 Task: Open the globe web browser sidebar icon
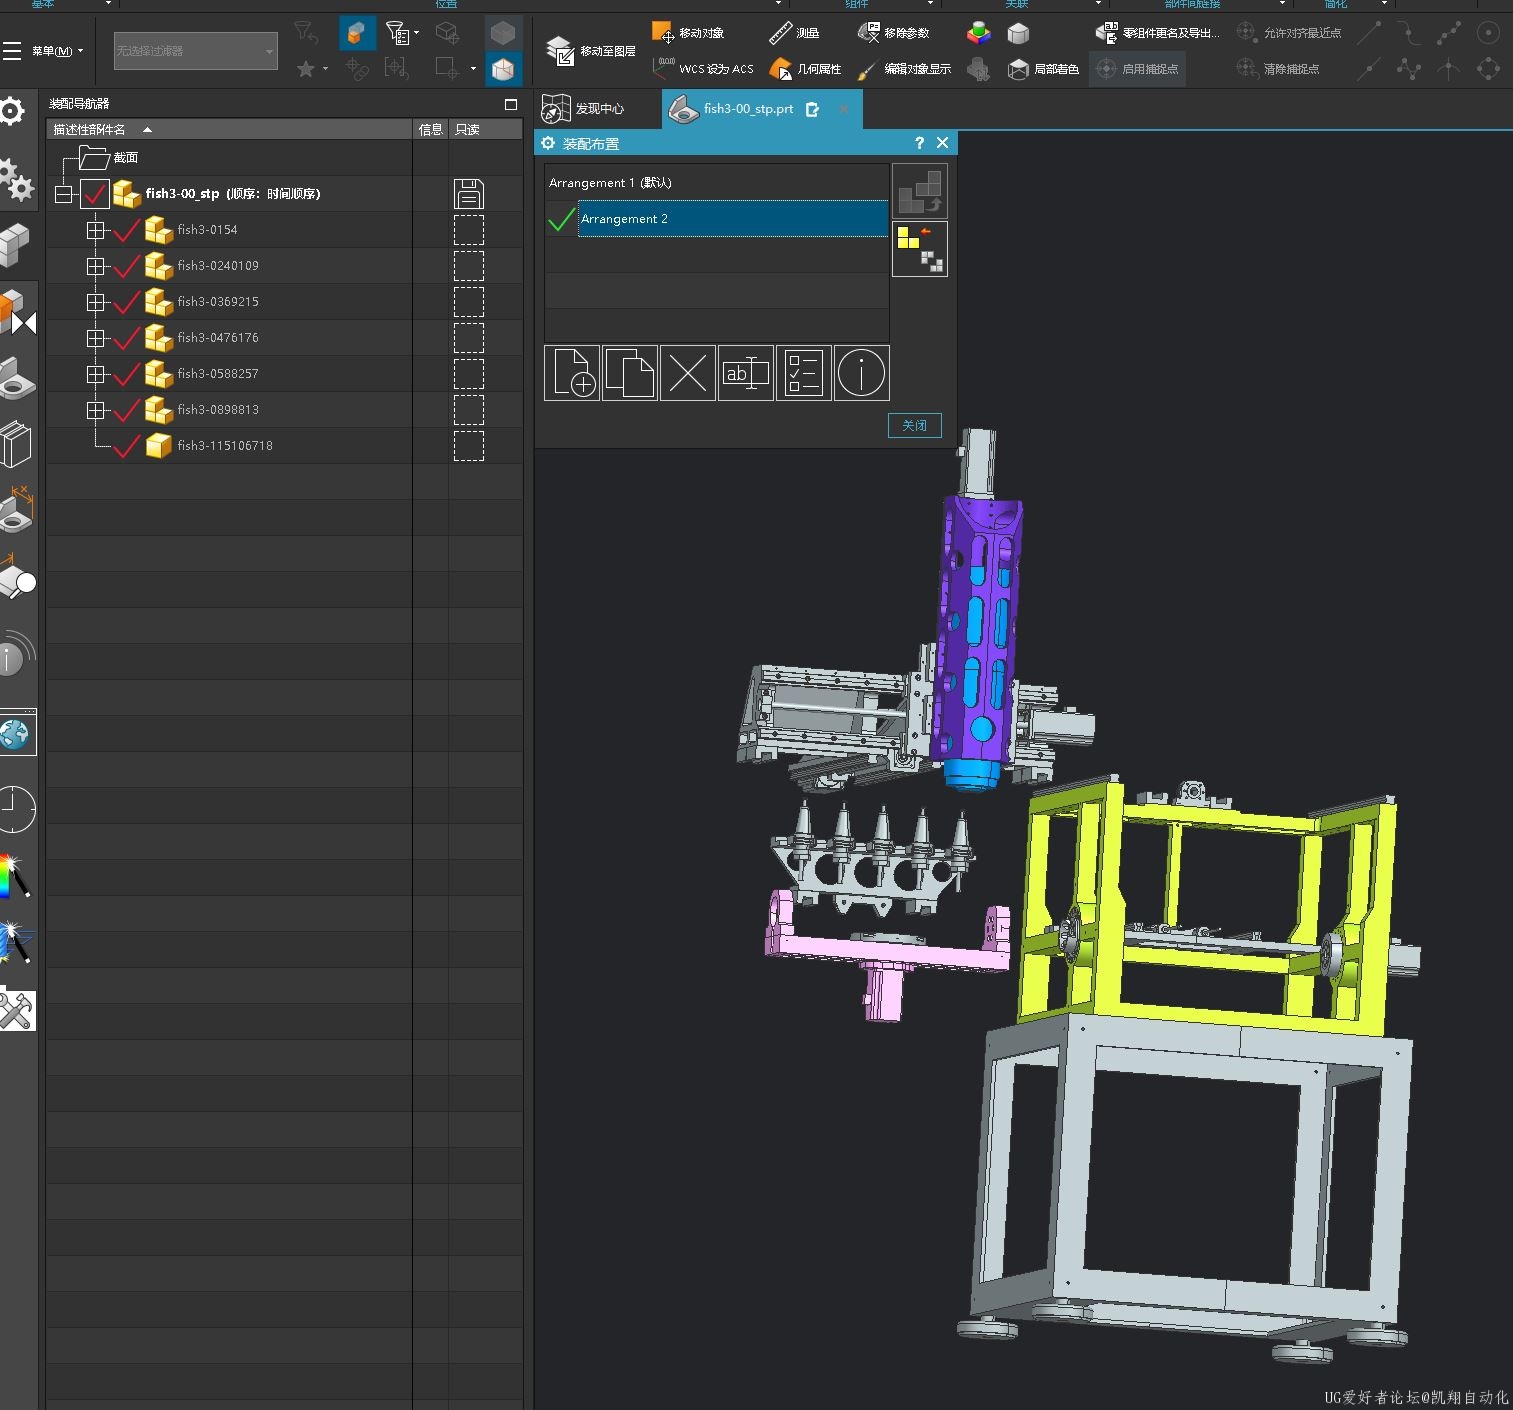click(x=17, y=733)
